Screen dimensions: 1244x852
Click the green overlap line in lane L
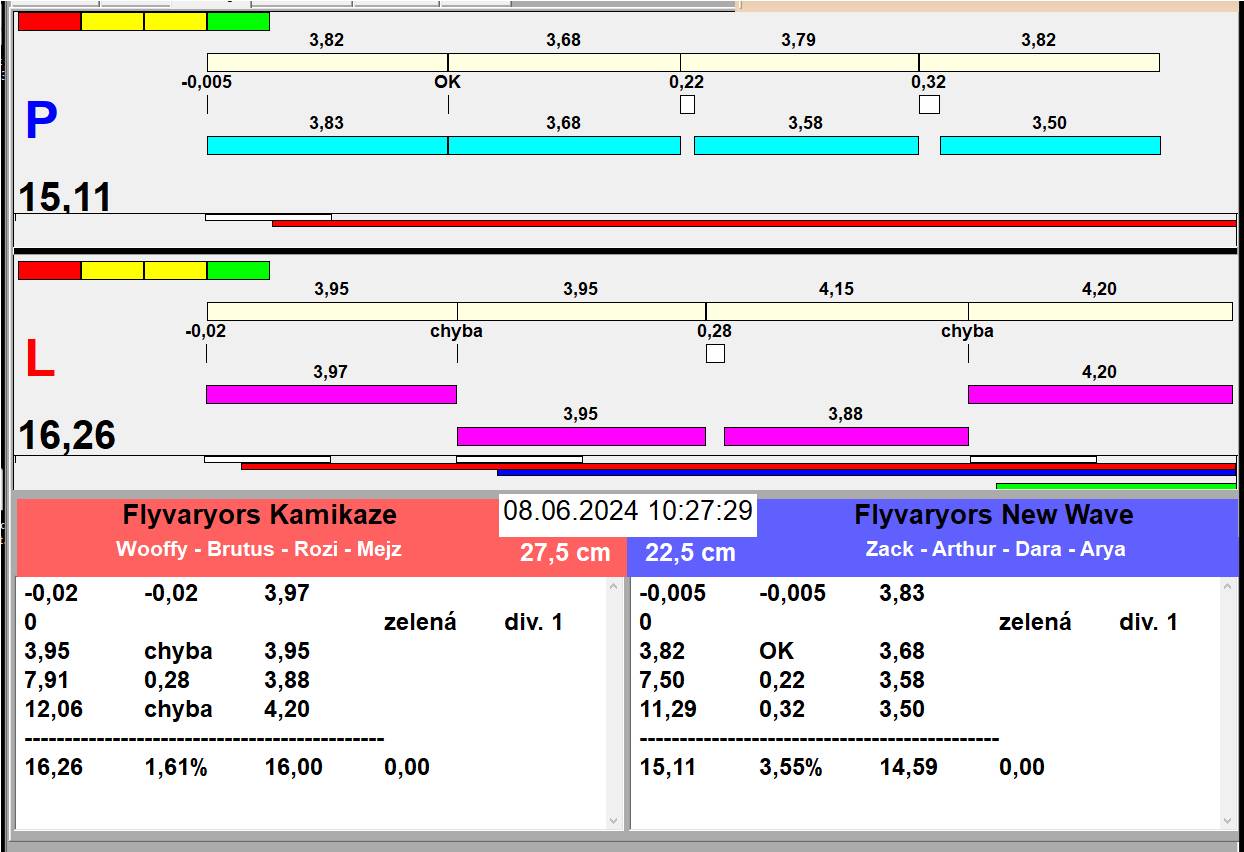(1116, 486)
